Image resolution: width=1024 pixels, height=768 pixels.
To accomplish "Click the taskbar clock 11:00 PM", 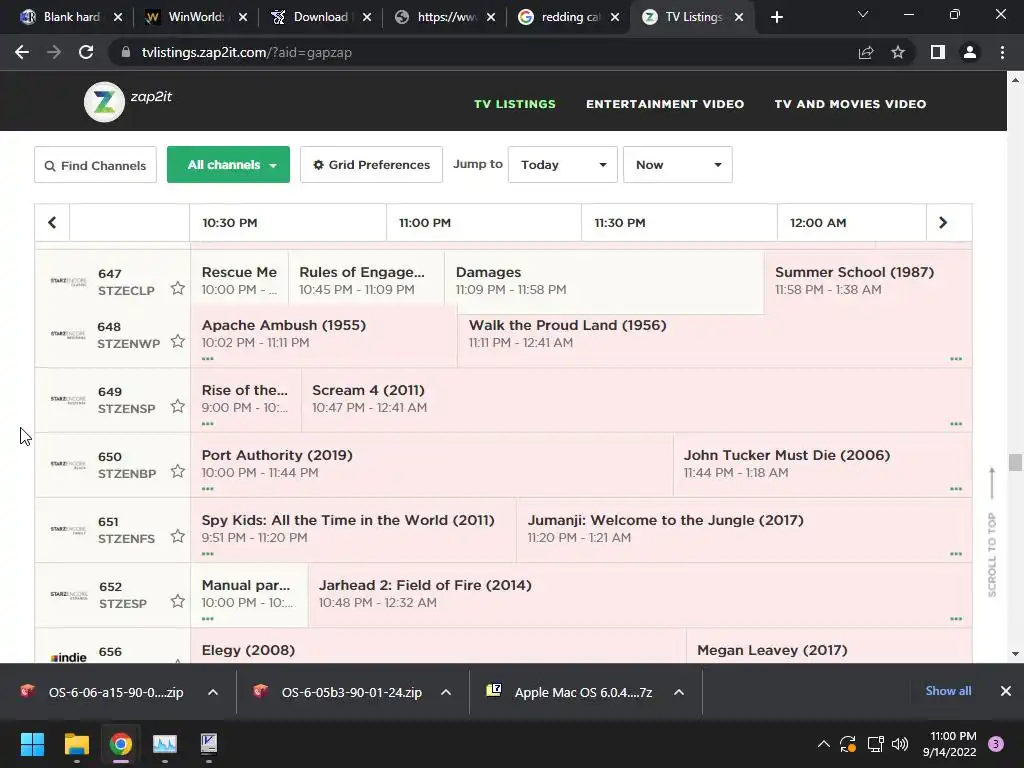I will (x=950, y=744).
